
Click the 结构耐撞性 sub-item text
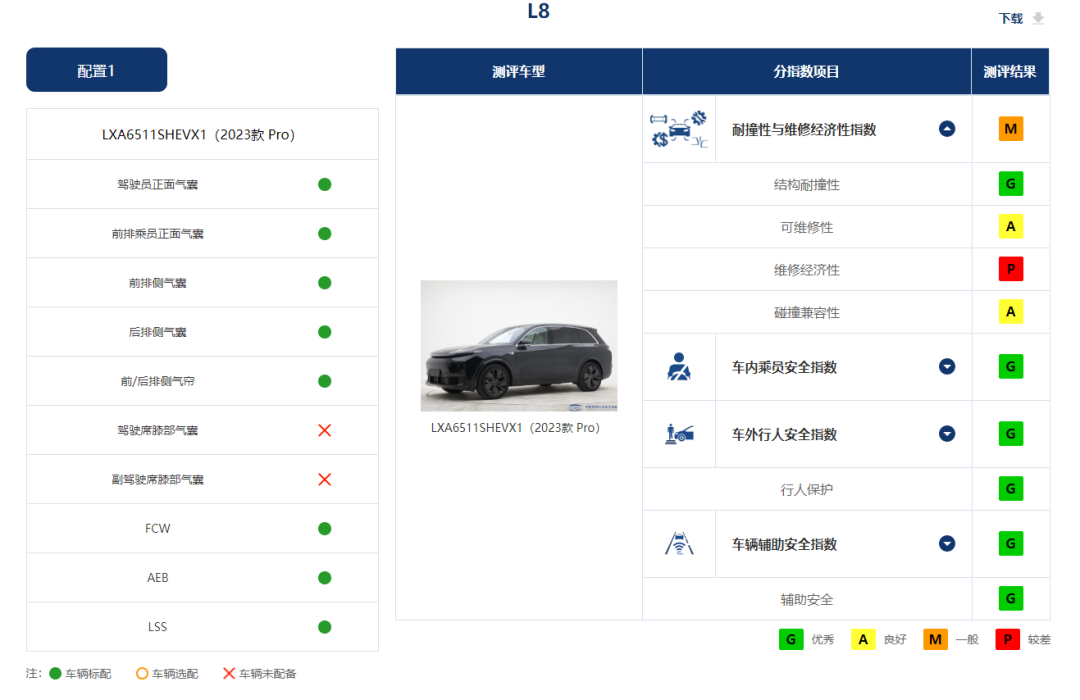coord(807,185)
